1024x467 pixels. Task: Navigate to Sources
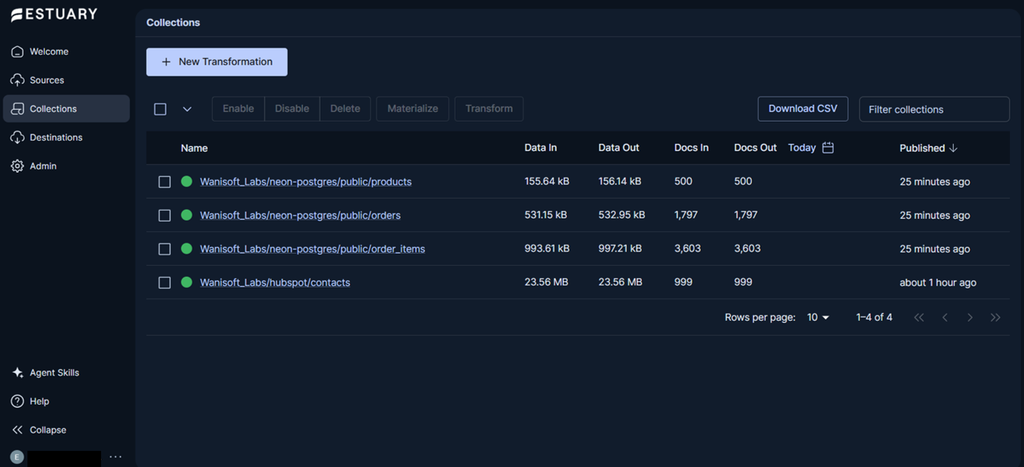[x=67, y=80]
